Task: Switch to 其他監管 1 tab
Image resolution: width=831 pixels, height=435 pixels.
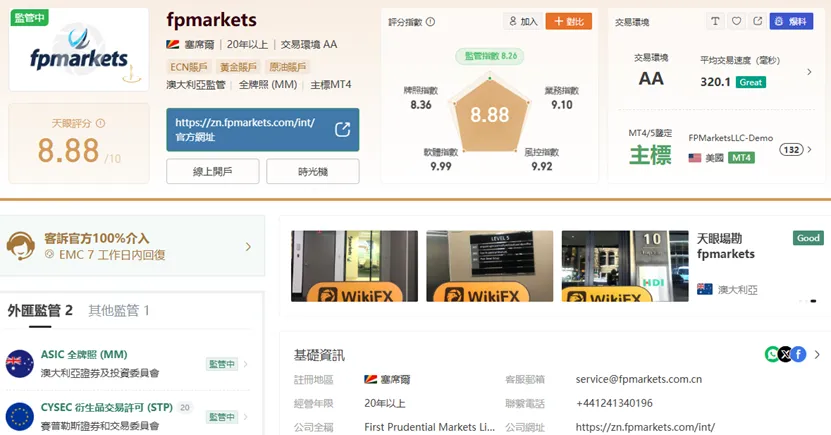Action: point(119,310)
